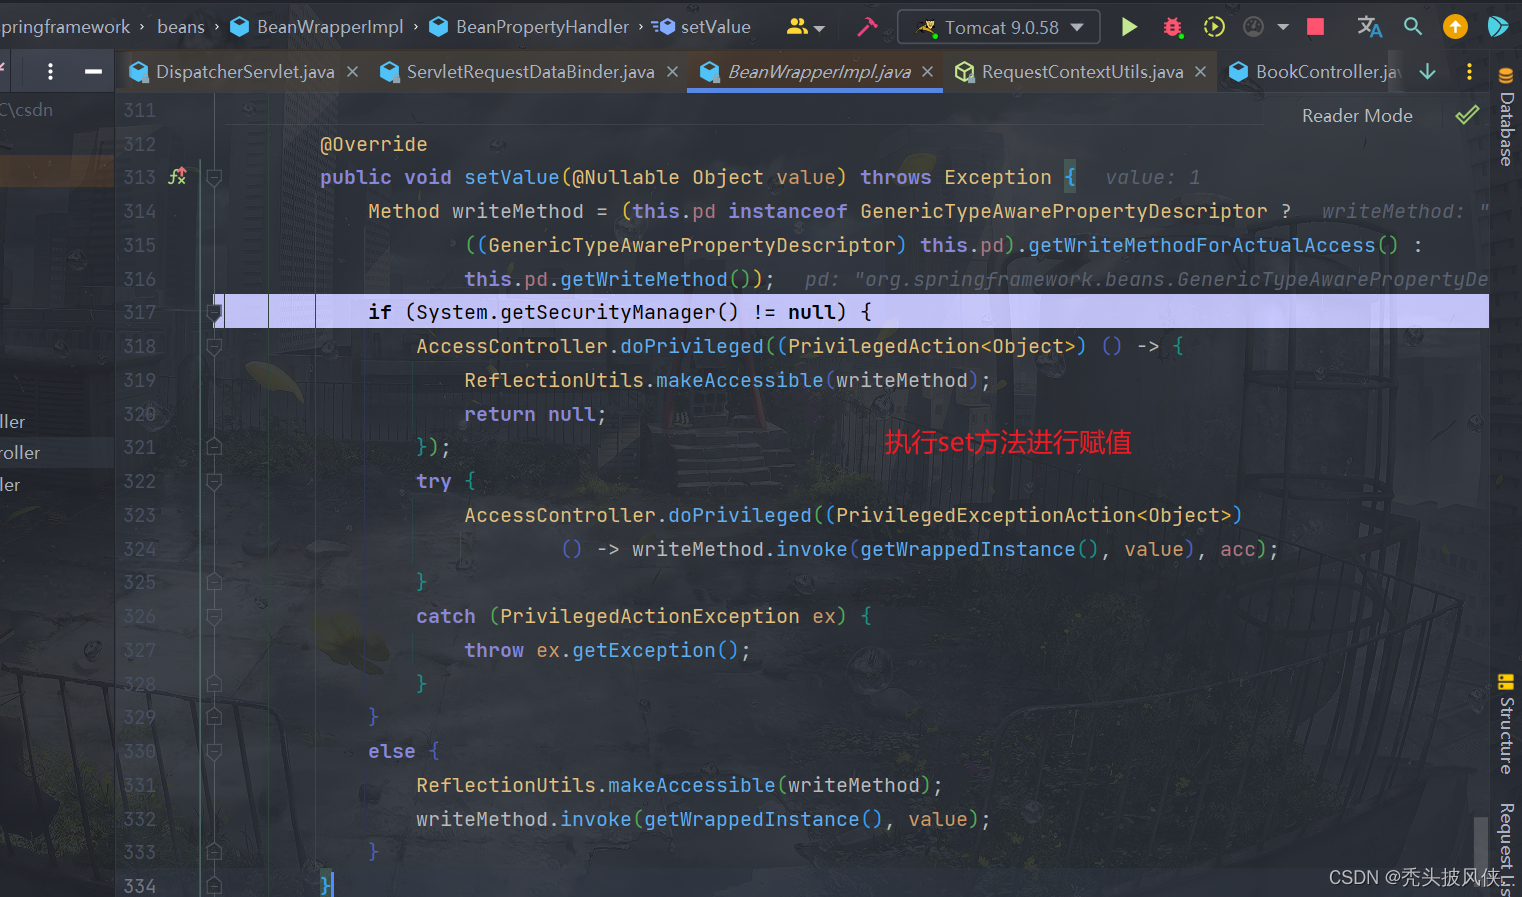Open the translate plugin icon

point(1369,27)
